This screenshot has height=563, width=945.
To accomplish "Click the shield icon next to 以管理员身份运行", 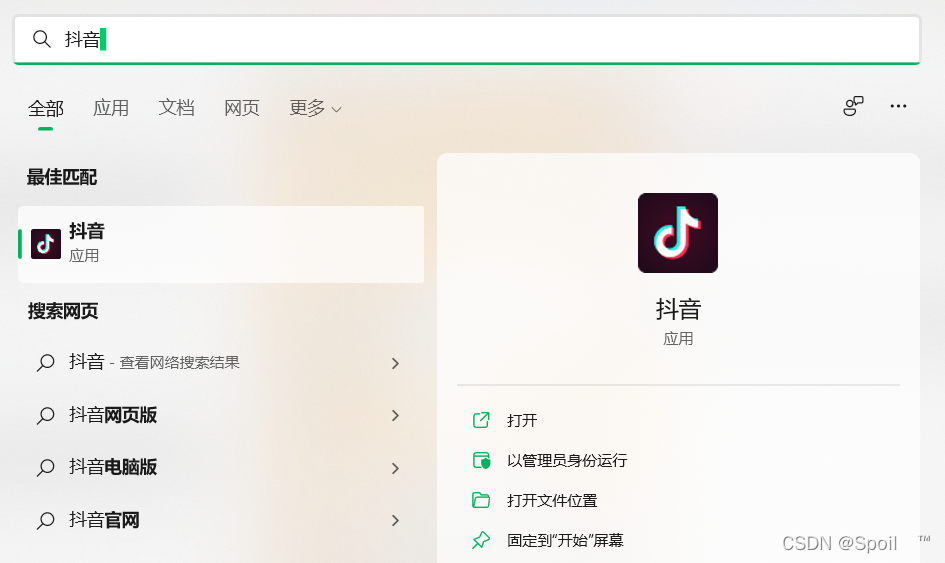I will click(482, 461).
